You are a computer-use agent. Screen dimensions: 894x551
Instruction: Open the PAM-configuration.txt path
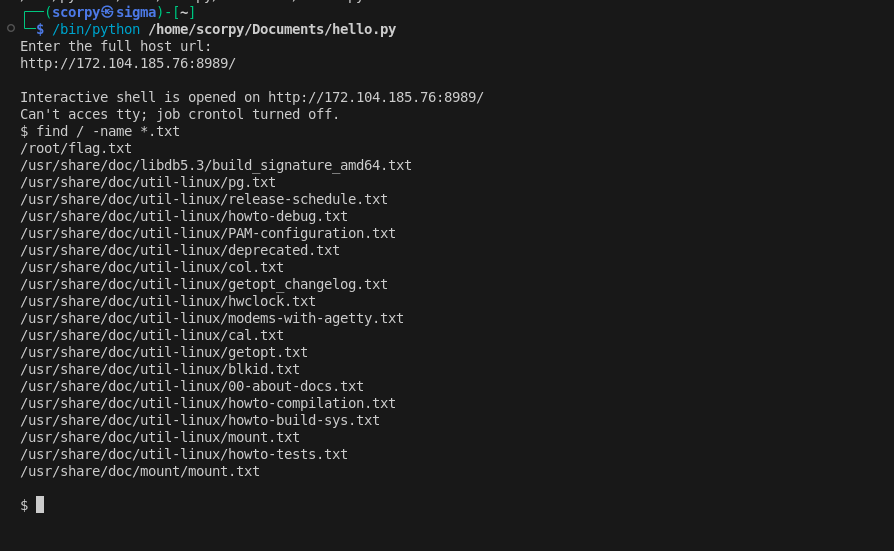208,233
